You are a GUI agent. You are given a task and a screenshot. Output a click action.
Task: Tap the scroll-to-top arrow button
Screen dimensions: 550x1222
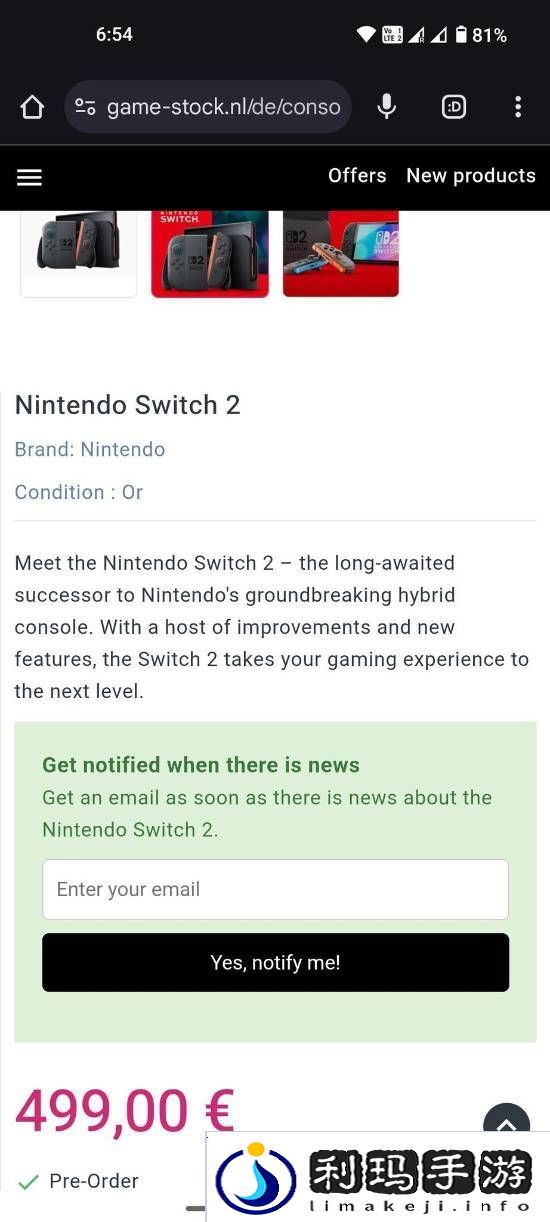pyautogui.click(x=506, y=1124)
